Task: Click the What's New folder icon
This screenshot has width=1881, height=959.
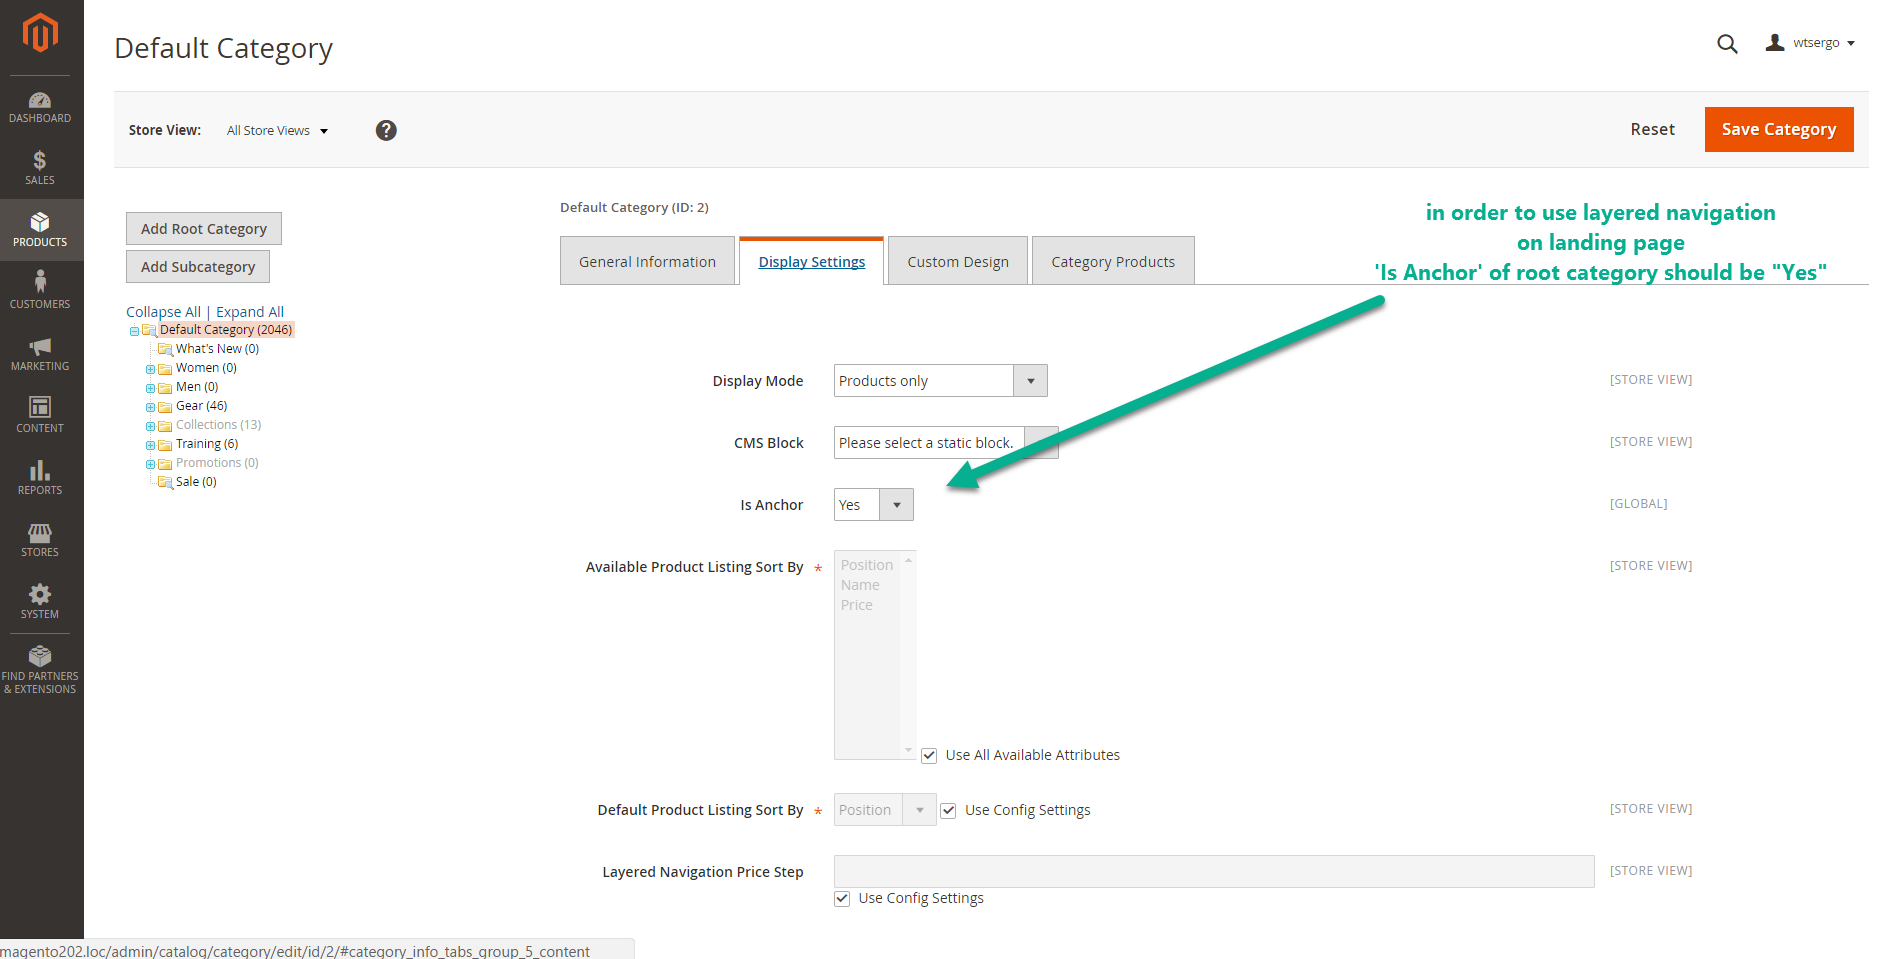Action: [165, 349]
